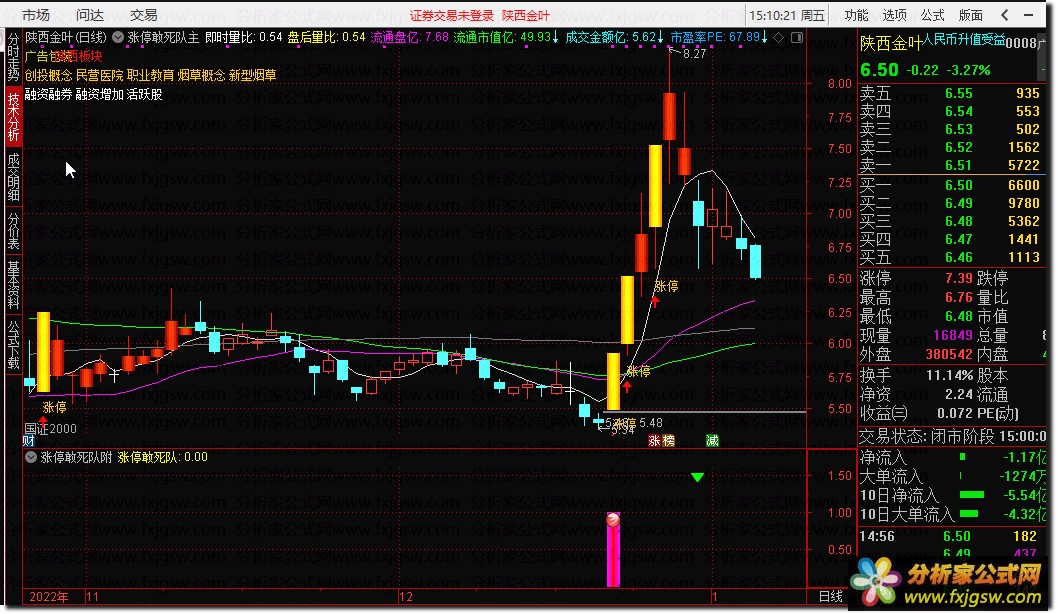Click the 新型烟草 concept tag
The height and width of the screenshot is (614, 1058).
252,76
